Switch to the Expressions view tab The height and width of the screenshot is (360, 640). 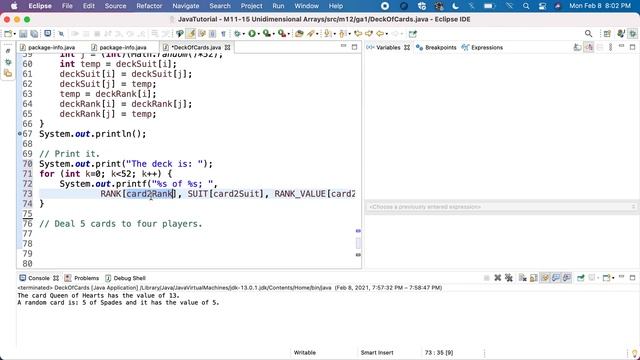click(482, 47)
